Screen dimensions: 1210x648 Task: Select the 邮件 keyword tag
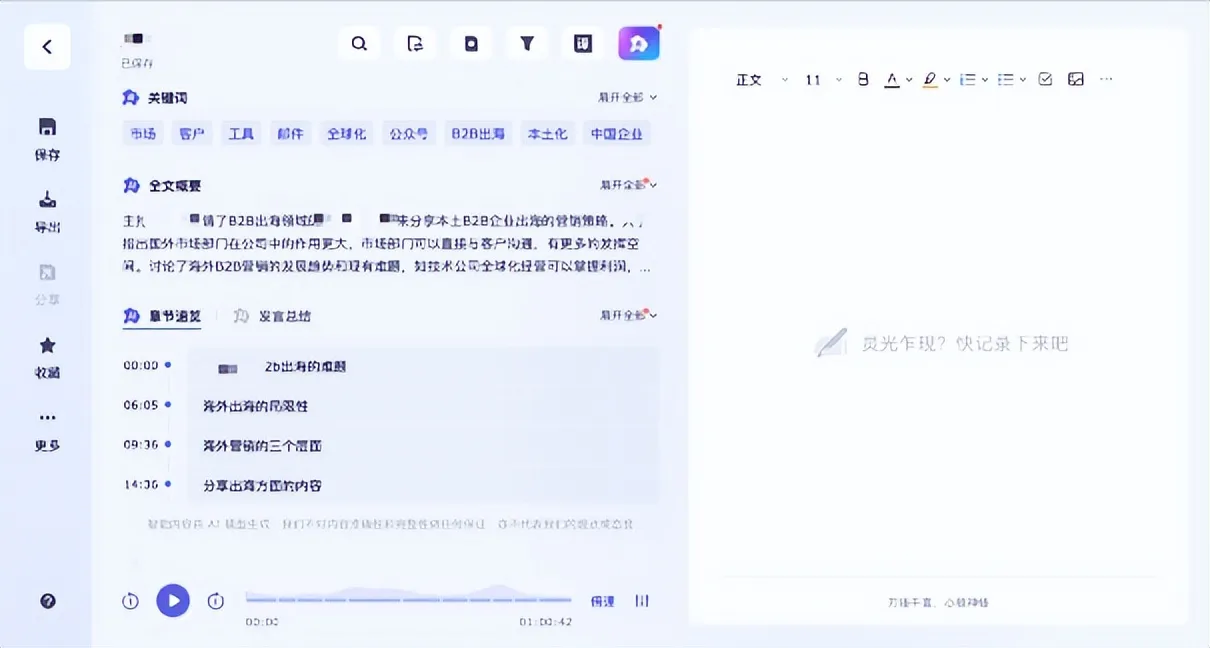(290, 133)
